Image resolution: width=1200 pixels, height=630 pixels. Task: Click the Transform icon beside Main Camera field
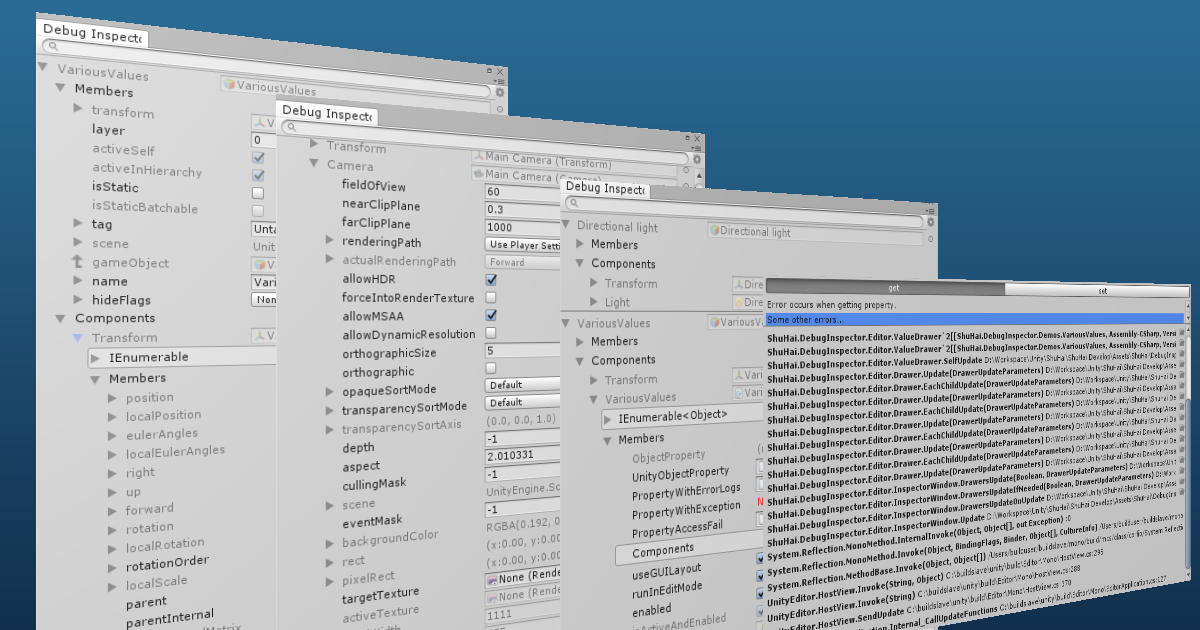pyautogui.click(x=478, y=158)
